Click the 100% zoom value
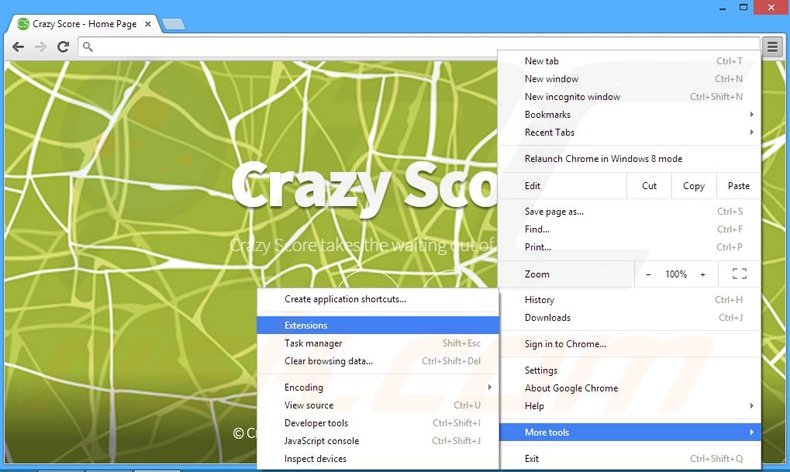This screenshot has height=472, width=790. pyautogui.click(x=676, y=274)
